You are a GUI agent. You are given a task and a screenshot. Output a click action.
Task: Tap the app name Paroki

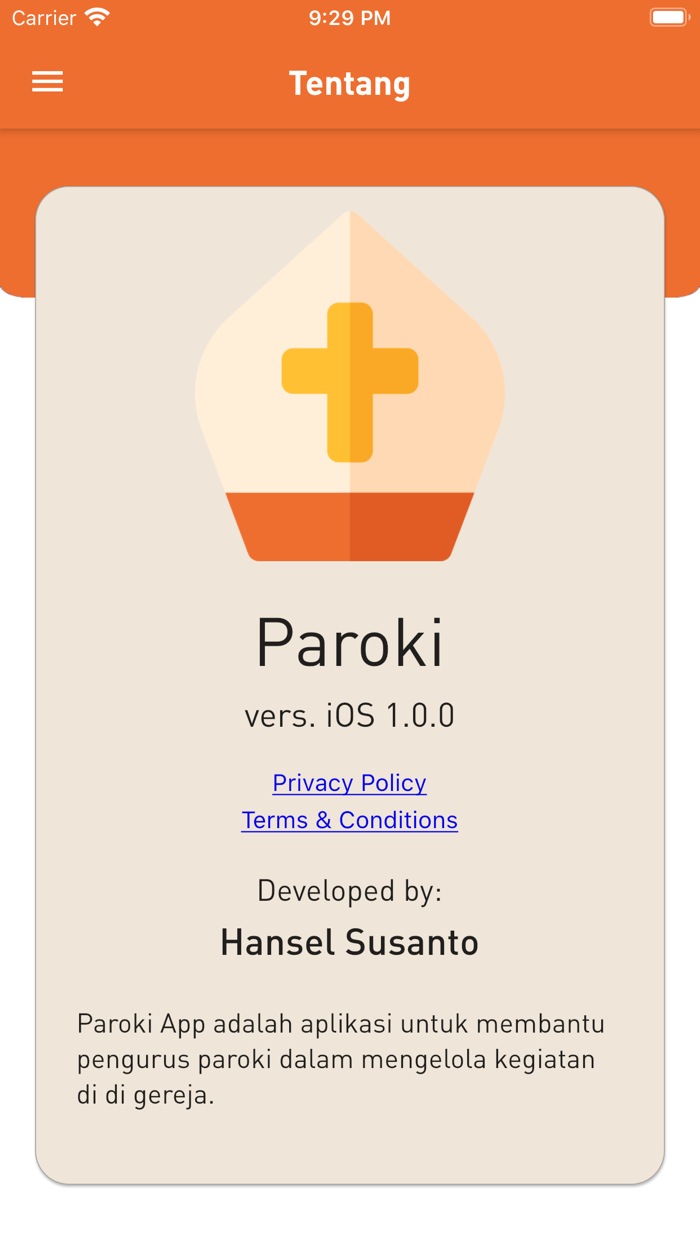pos(349,643)
